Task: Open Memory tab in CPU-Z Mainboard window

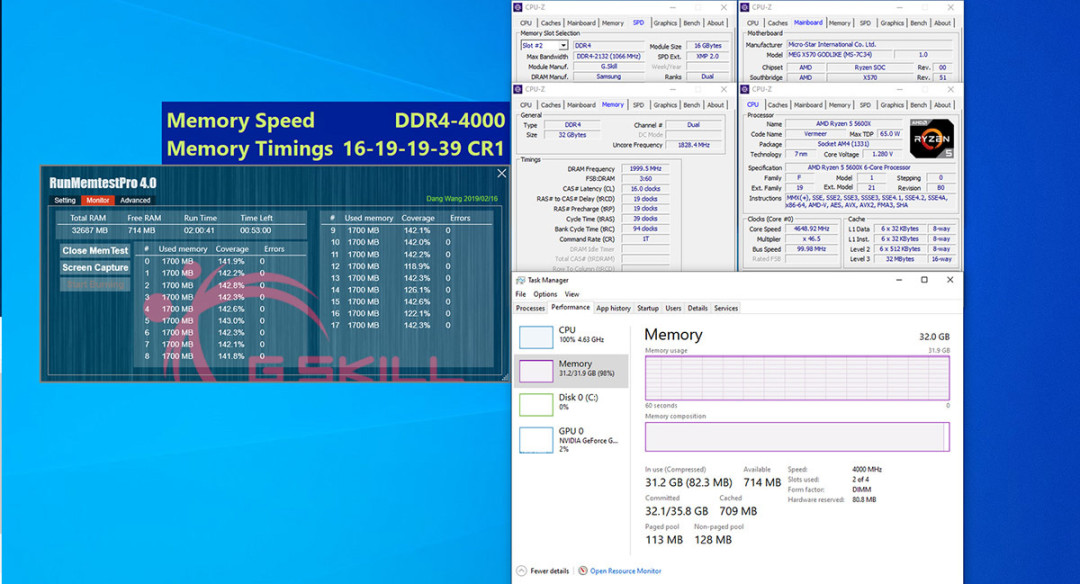Action: pyautogui.click(x=839, y=23)
